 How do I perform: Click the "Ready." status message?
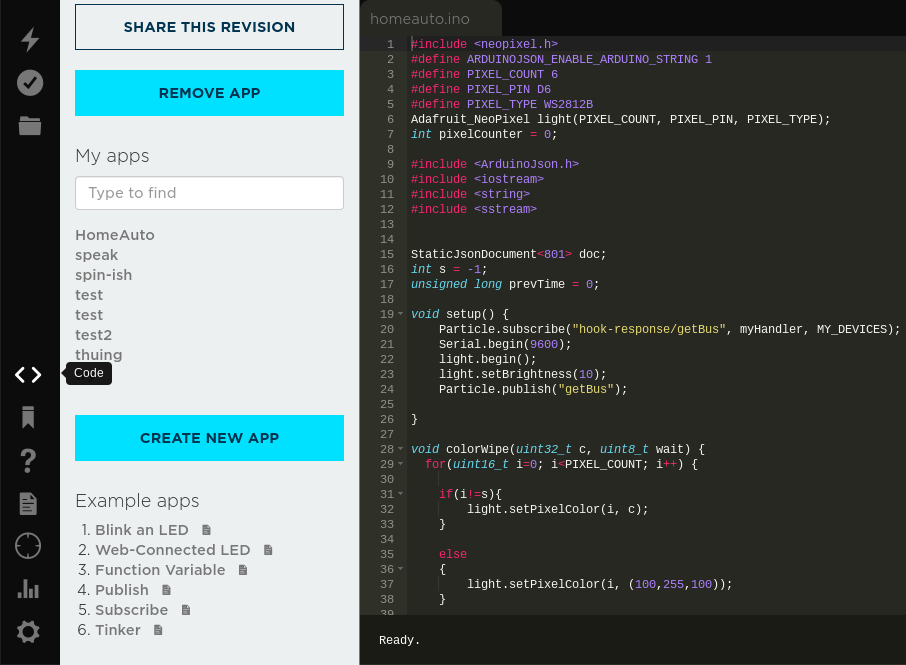point(399,640)
